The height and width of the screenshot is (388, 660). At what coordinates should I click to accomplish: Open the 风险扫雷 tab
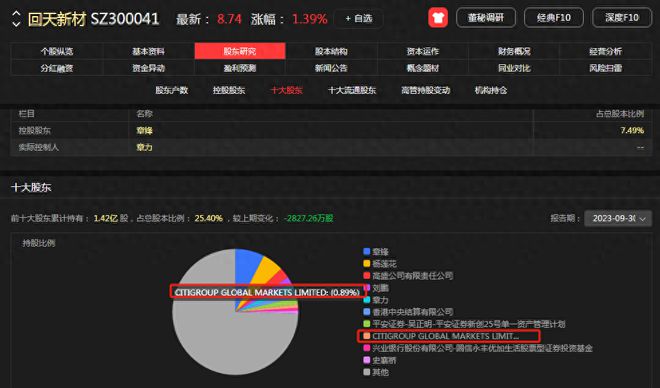tap(605, 68)
